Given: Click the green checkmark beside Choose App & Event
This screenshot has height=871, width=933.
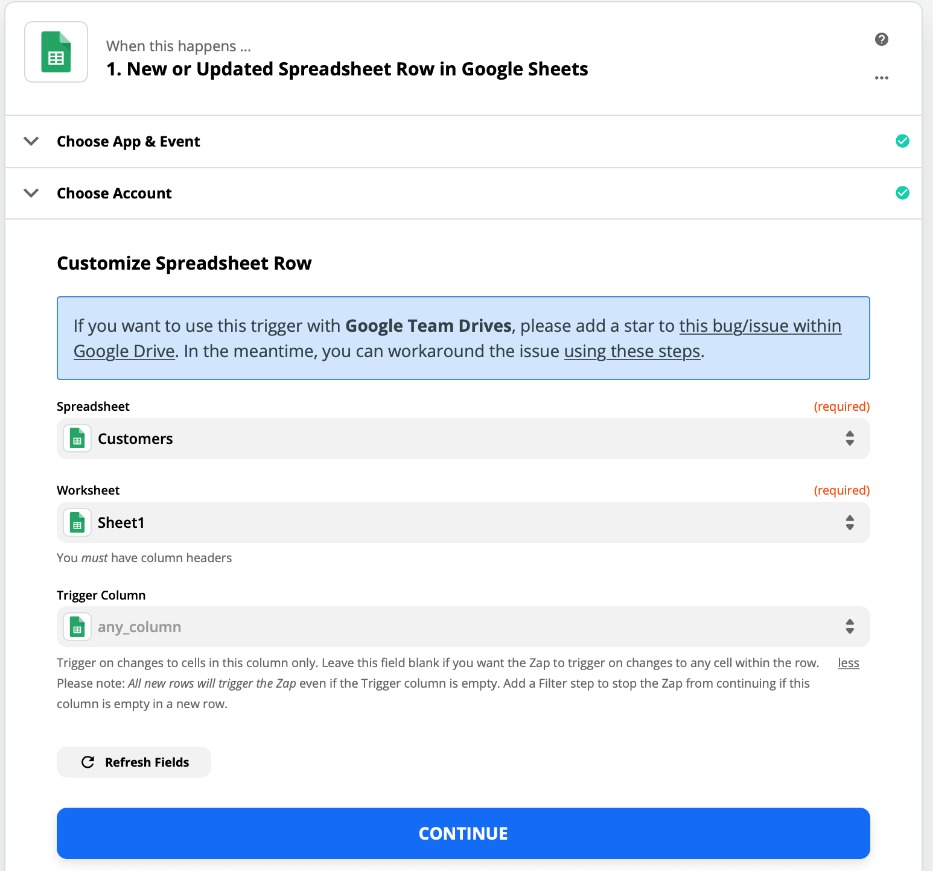Looking at the screenshot, I should (902, 141).
